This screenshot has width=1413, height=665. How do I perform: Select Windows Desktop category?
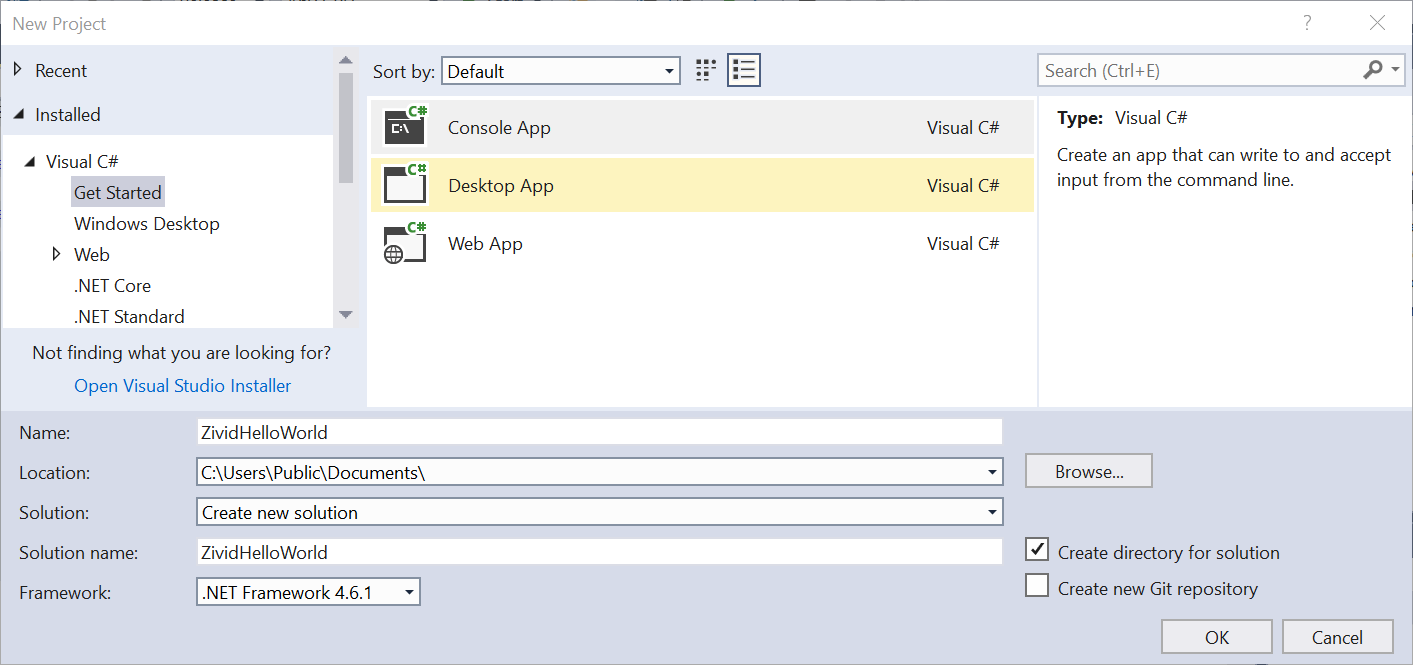[x=147, y=223]
